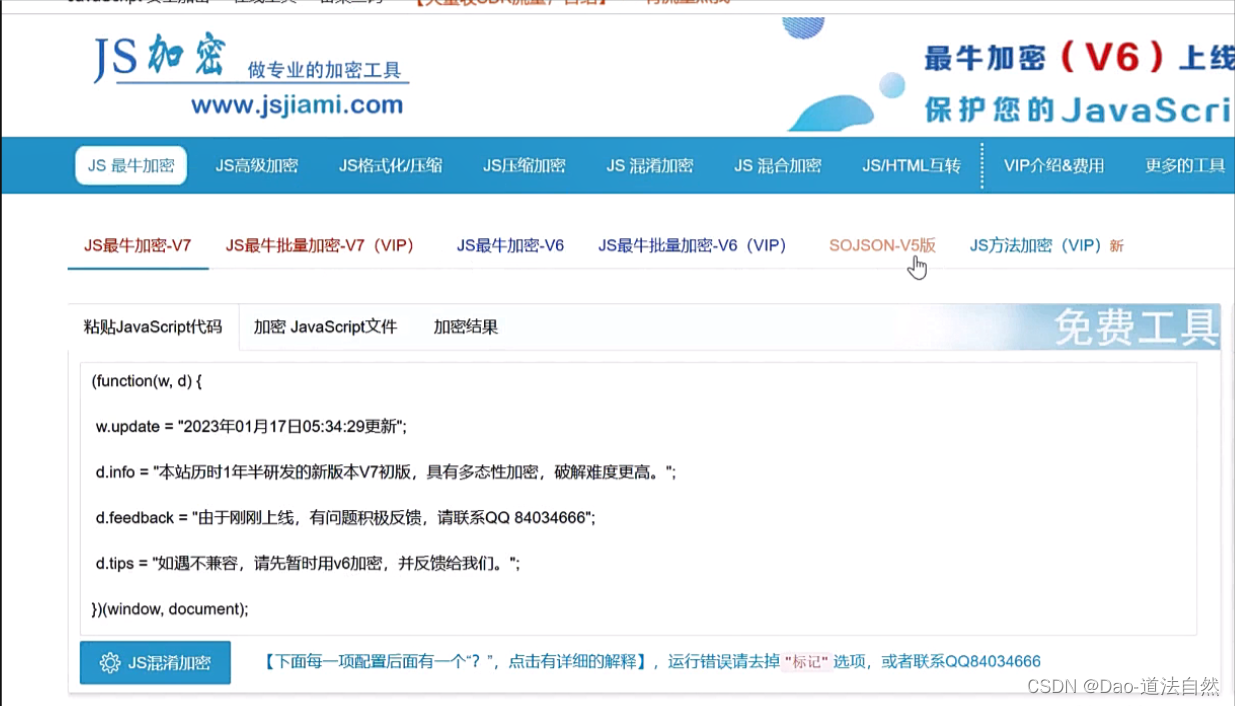
Task: Click the 标记 highlighted text
Action: [806, 661]
